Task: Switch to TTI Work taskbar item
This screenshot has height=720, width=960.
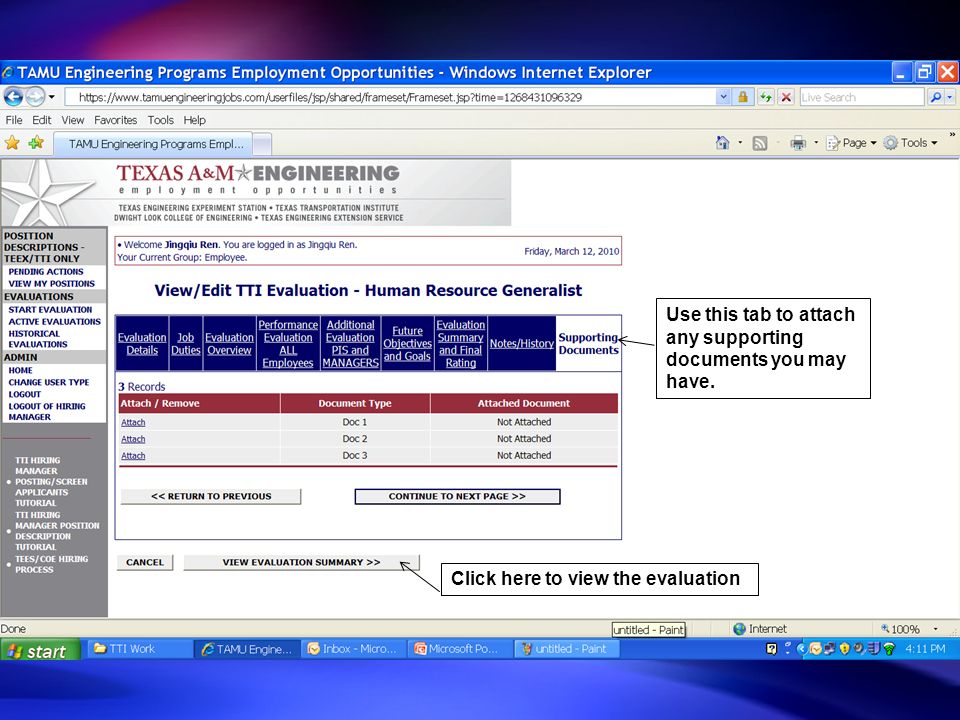Action: [140, 649]
